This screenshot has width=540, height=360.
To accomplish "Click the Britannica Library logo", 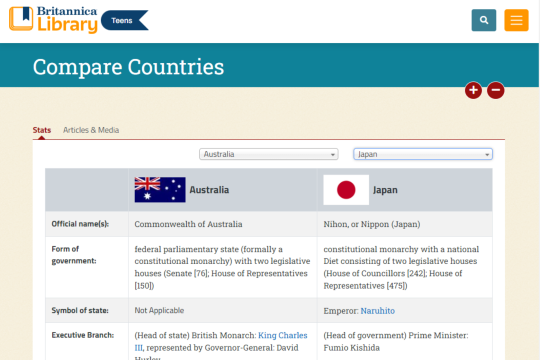I will [x=53, y=20].
